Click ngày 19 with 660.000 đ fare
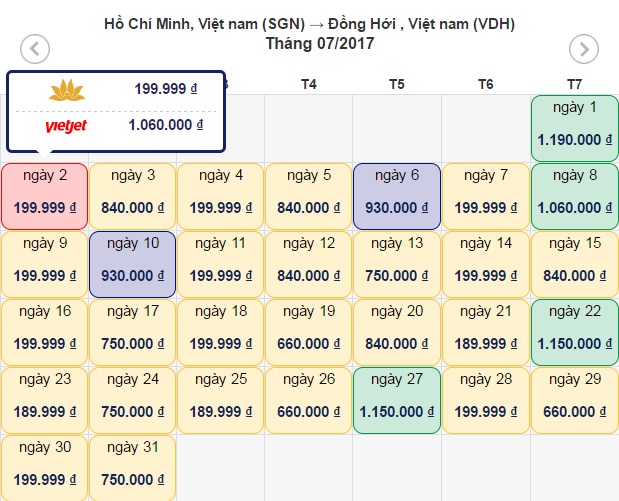This screenshot has width=619, height=501. [309, 329]
